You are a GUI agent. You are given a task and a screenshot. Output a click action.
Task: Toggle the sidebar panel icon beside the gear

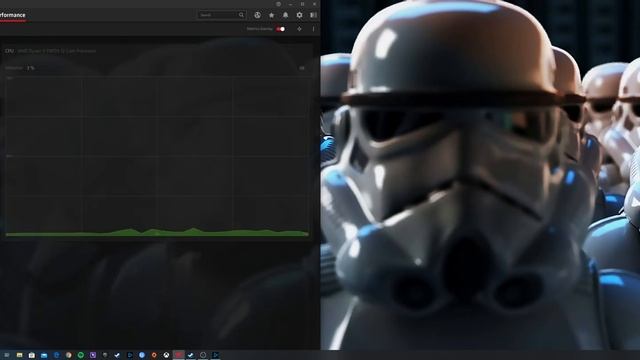313,15
